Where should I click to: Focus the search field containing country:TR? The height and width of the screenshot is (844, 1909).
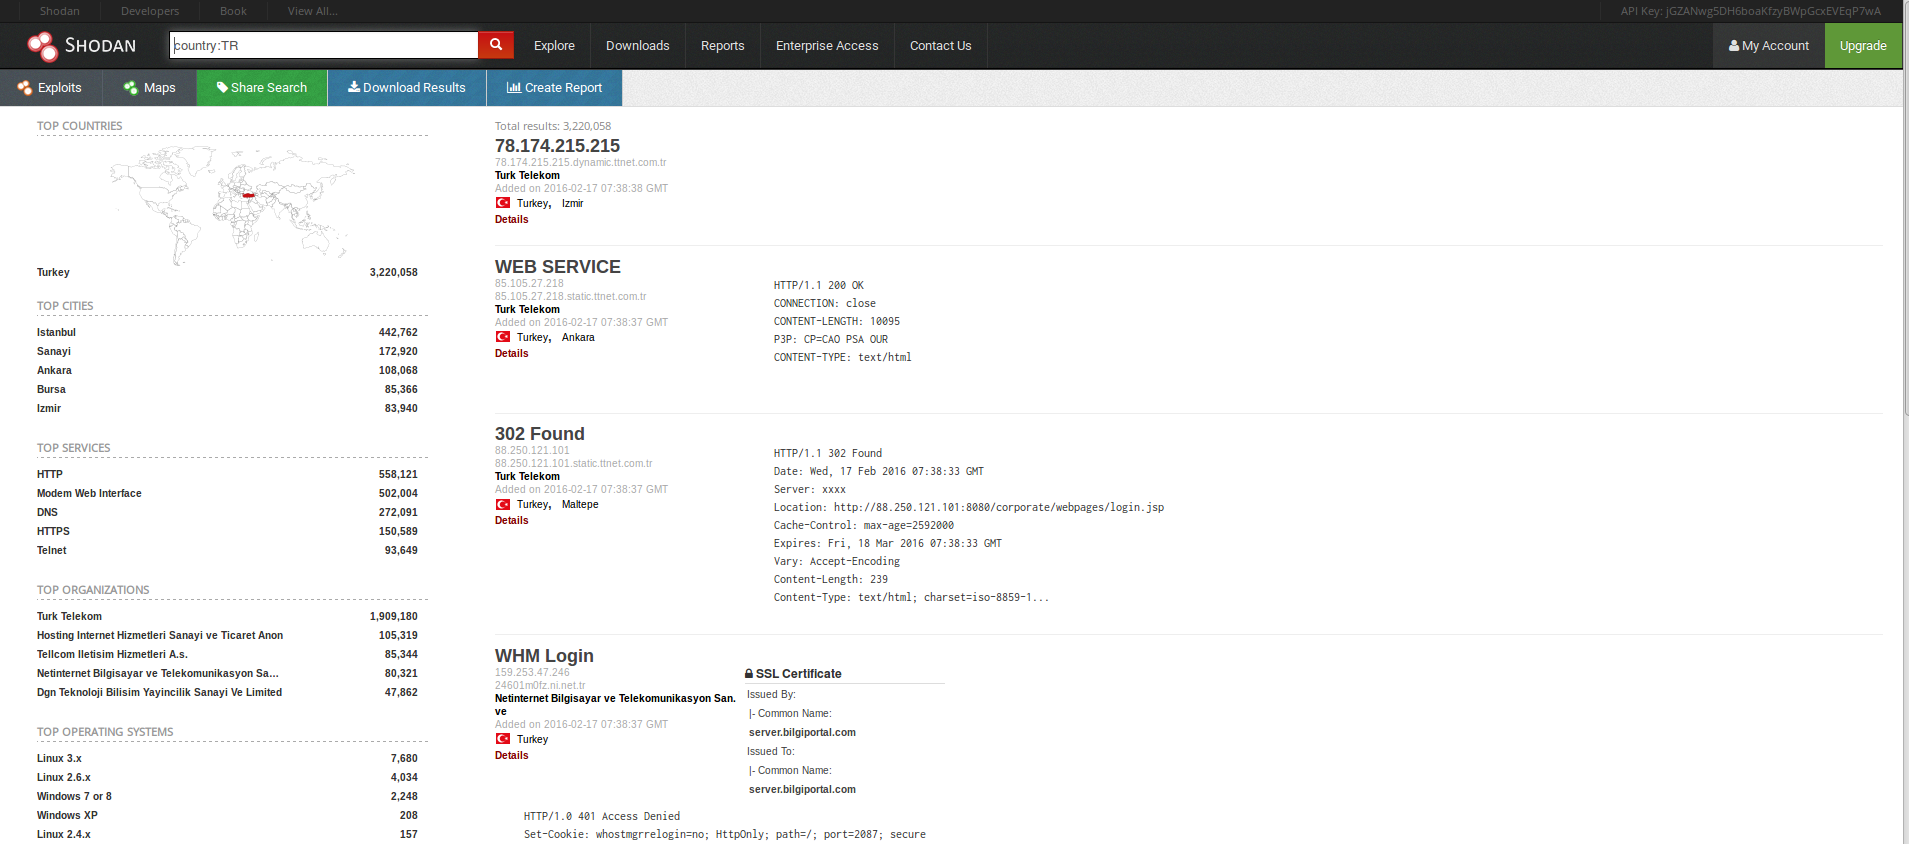(324, 45)
